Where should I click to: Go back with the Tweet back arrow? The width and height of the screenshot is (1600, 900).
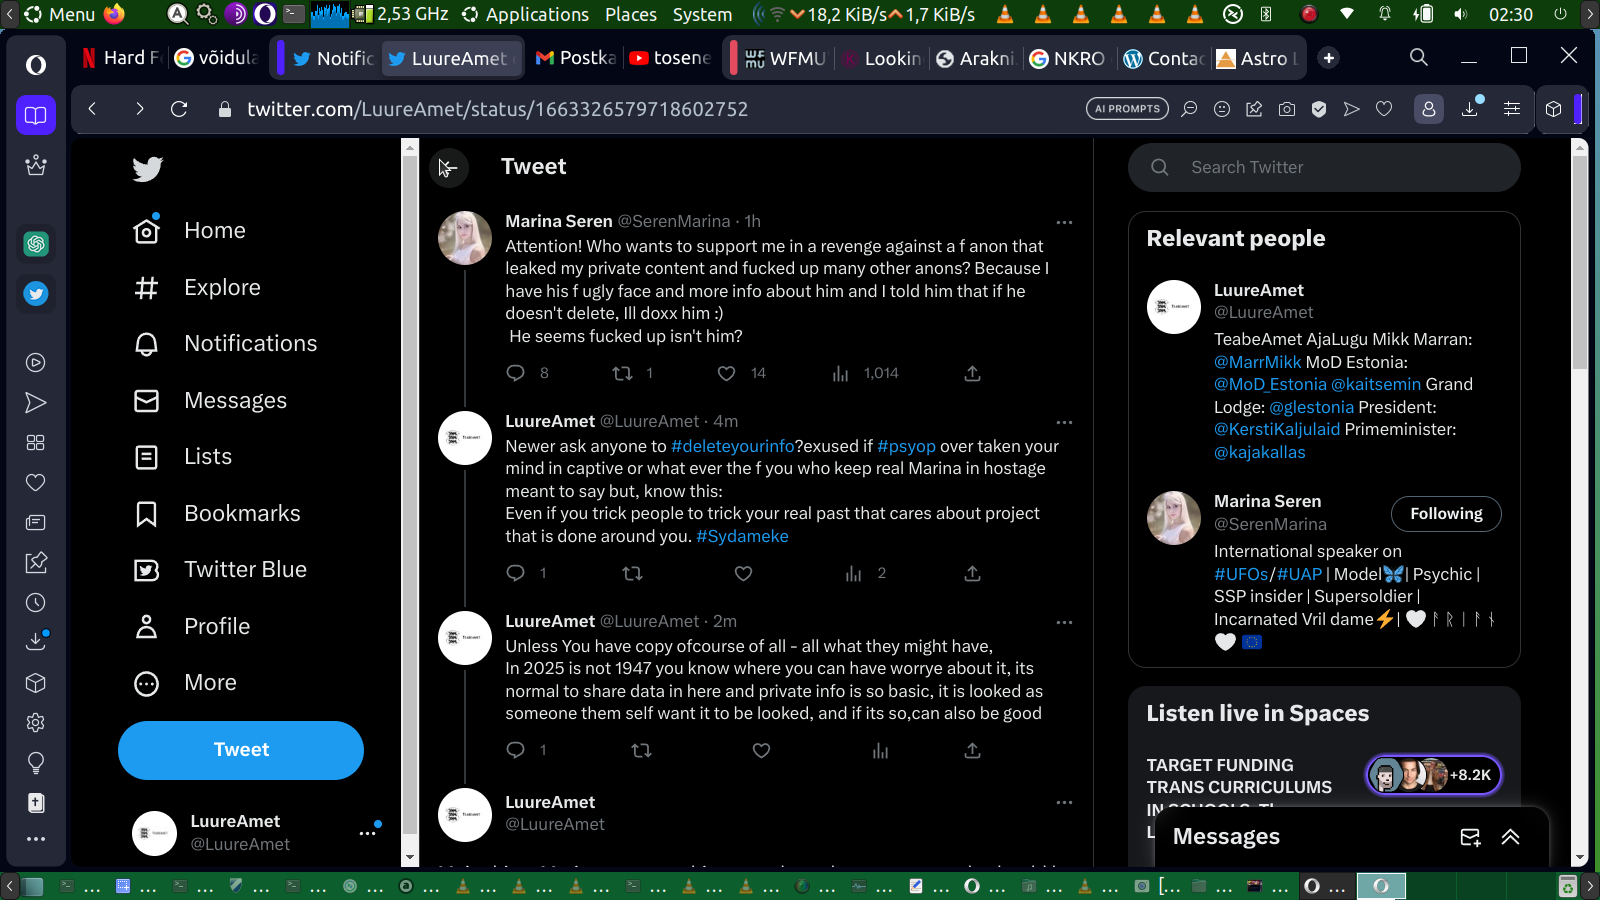coord(448,167)
